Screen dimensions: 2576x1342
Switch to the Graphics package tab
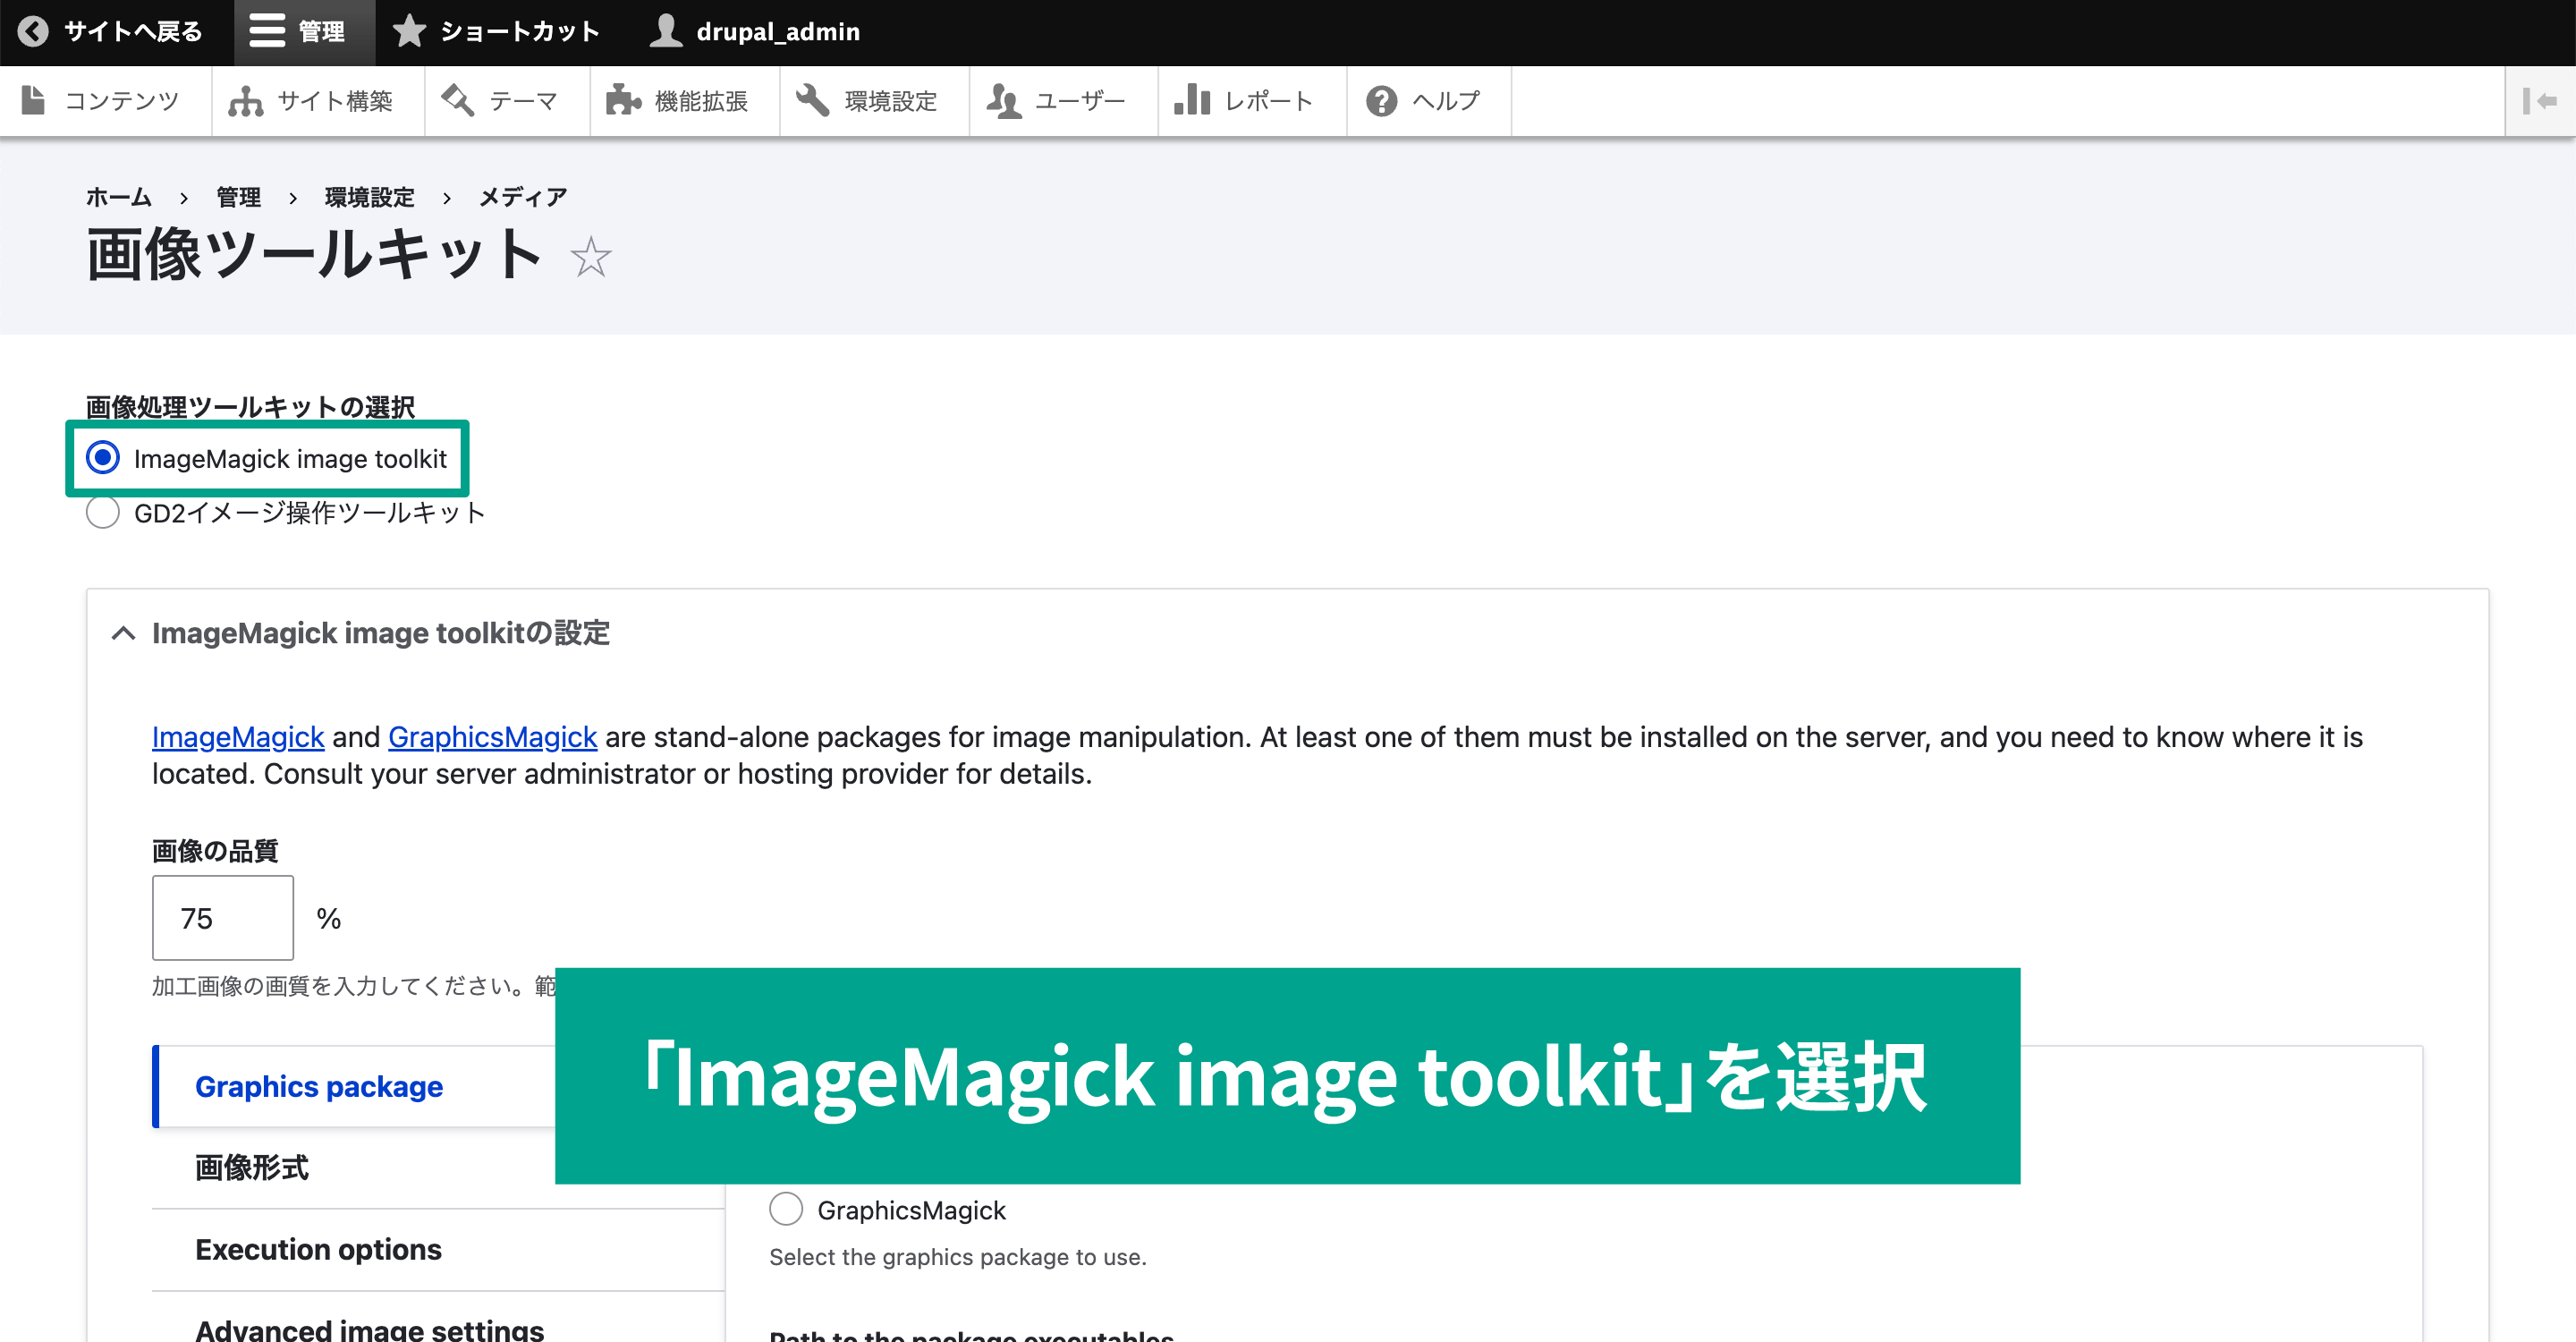pos(355,1086)
